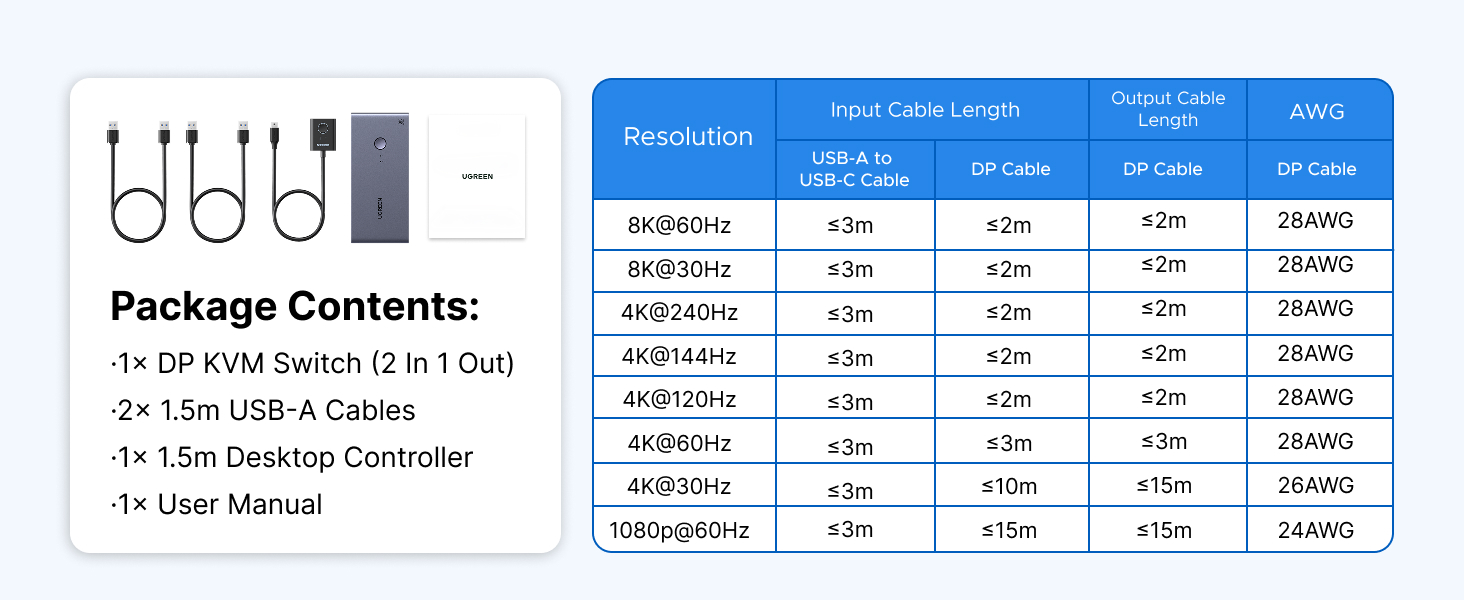Select the DP KVM Switch list item
This screenshot has height=600, width=1464.
point(312,363)
